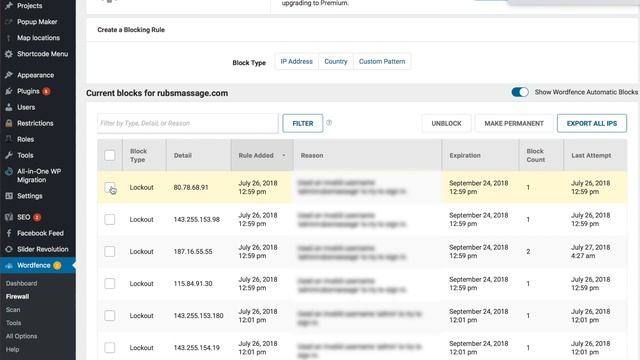Click the Popup Maker sidebar icon
Viewport: 640px width, 360px height.
coord(9,22)
